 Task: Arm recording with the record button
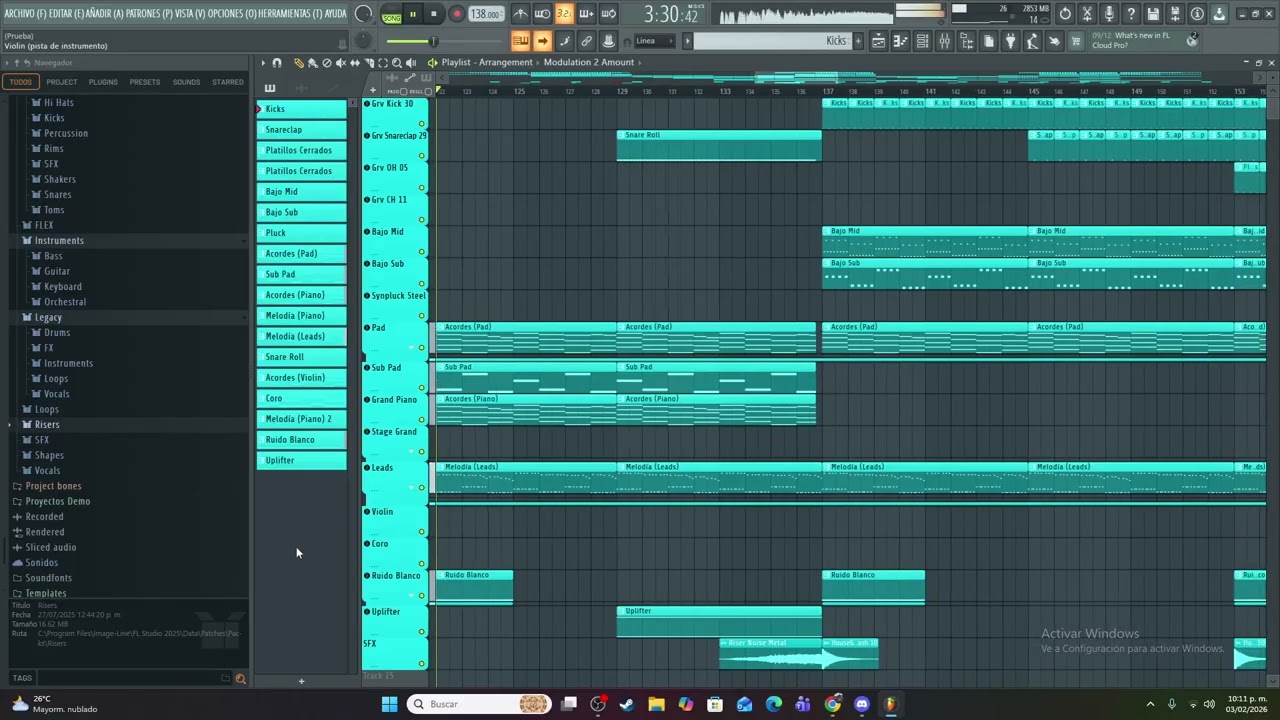tap(457, 14)
